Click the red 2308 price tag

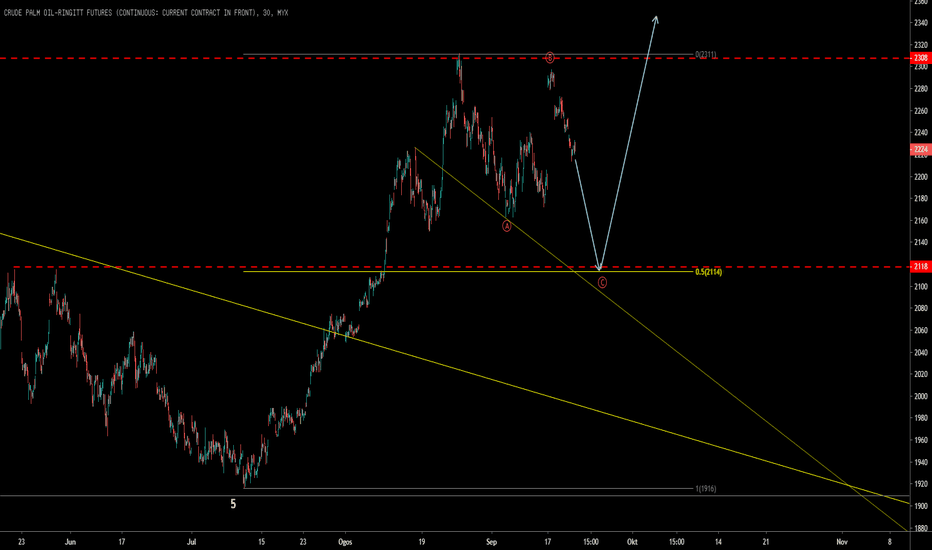tap(921, 58)
